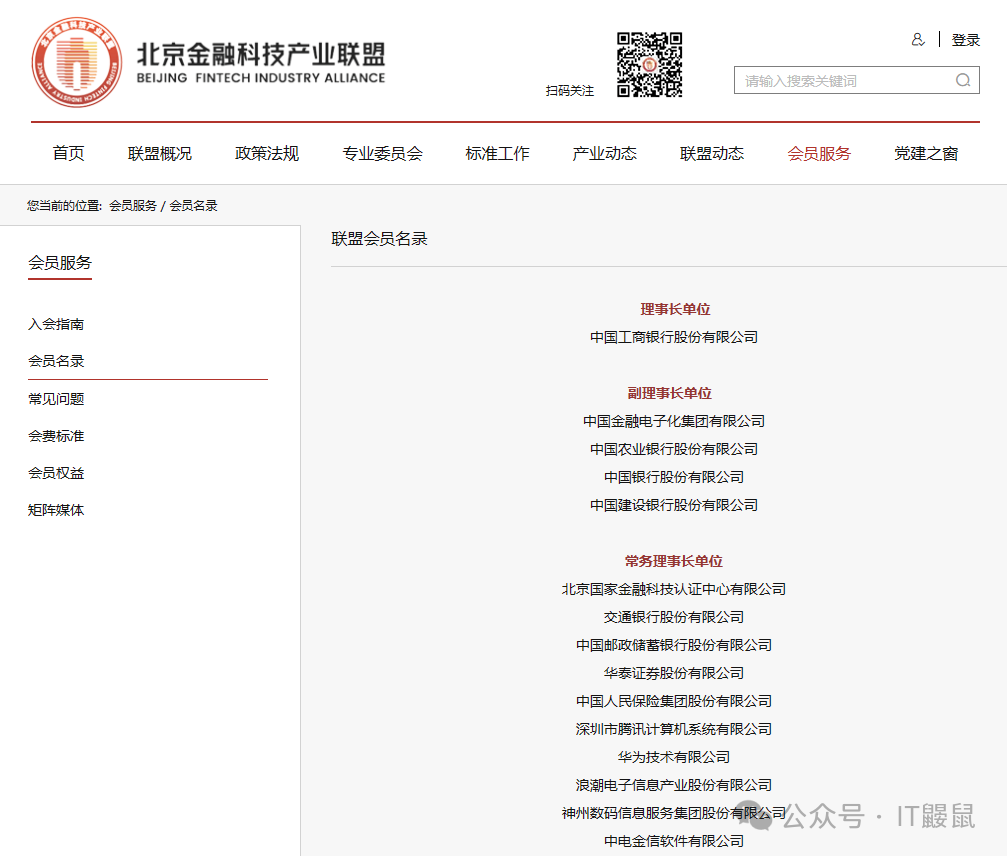Click 中国农业银行股份有限公司

tap(674, 449)
